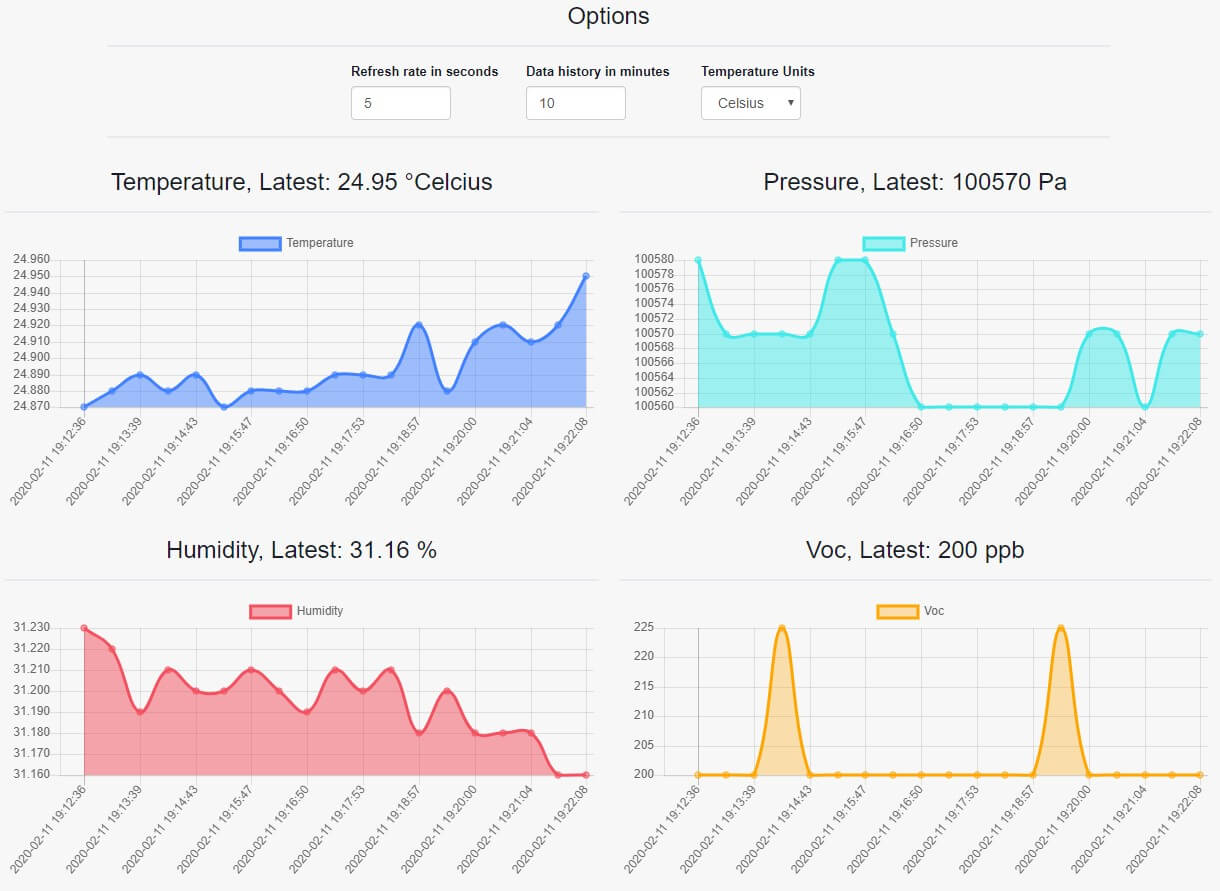The image size is (1220, 891).
Task: Click the red Humidity legend swatch
Action: coord(270,611)
